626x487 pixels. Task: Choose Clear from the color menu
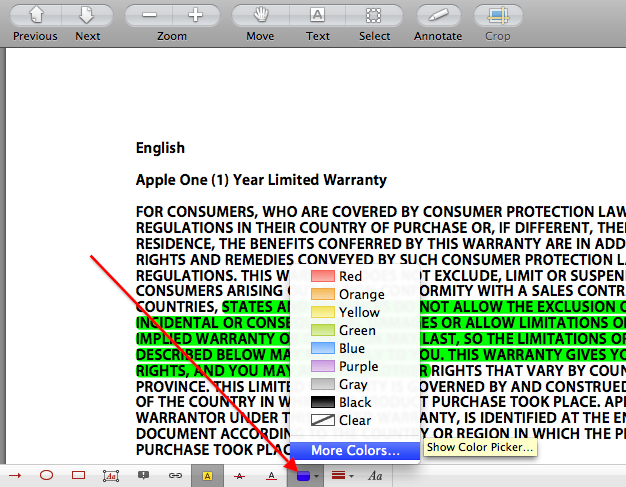[355, 420]
